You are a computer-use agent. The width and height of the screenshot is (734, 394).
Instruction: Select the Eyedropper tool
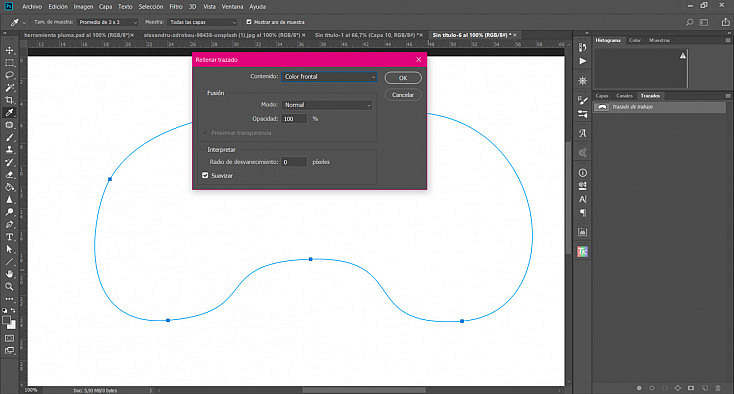(x=9, y=112)
